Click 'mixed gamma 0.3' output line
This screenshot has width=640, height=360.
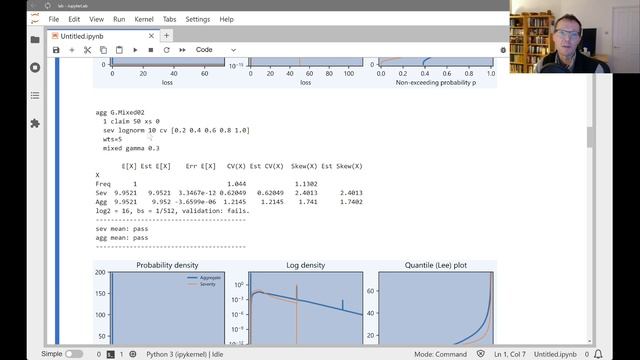pyautogui.click(x=131, y=148)
